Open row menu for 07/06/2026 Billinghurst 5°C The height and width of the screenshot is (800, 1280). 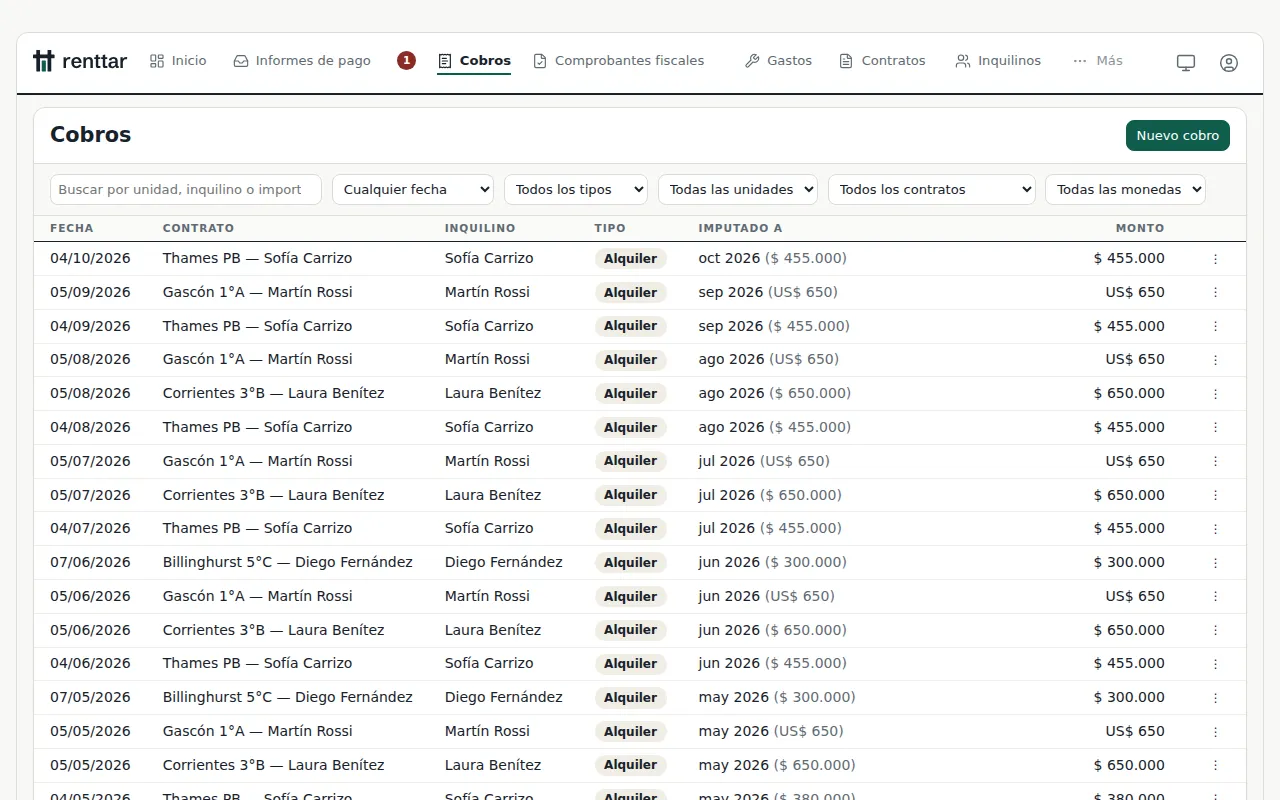coord(1216,563)
